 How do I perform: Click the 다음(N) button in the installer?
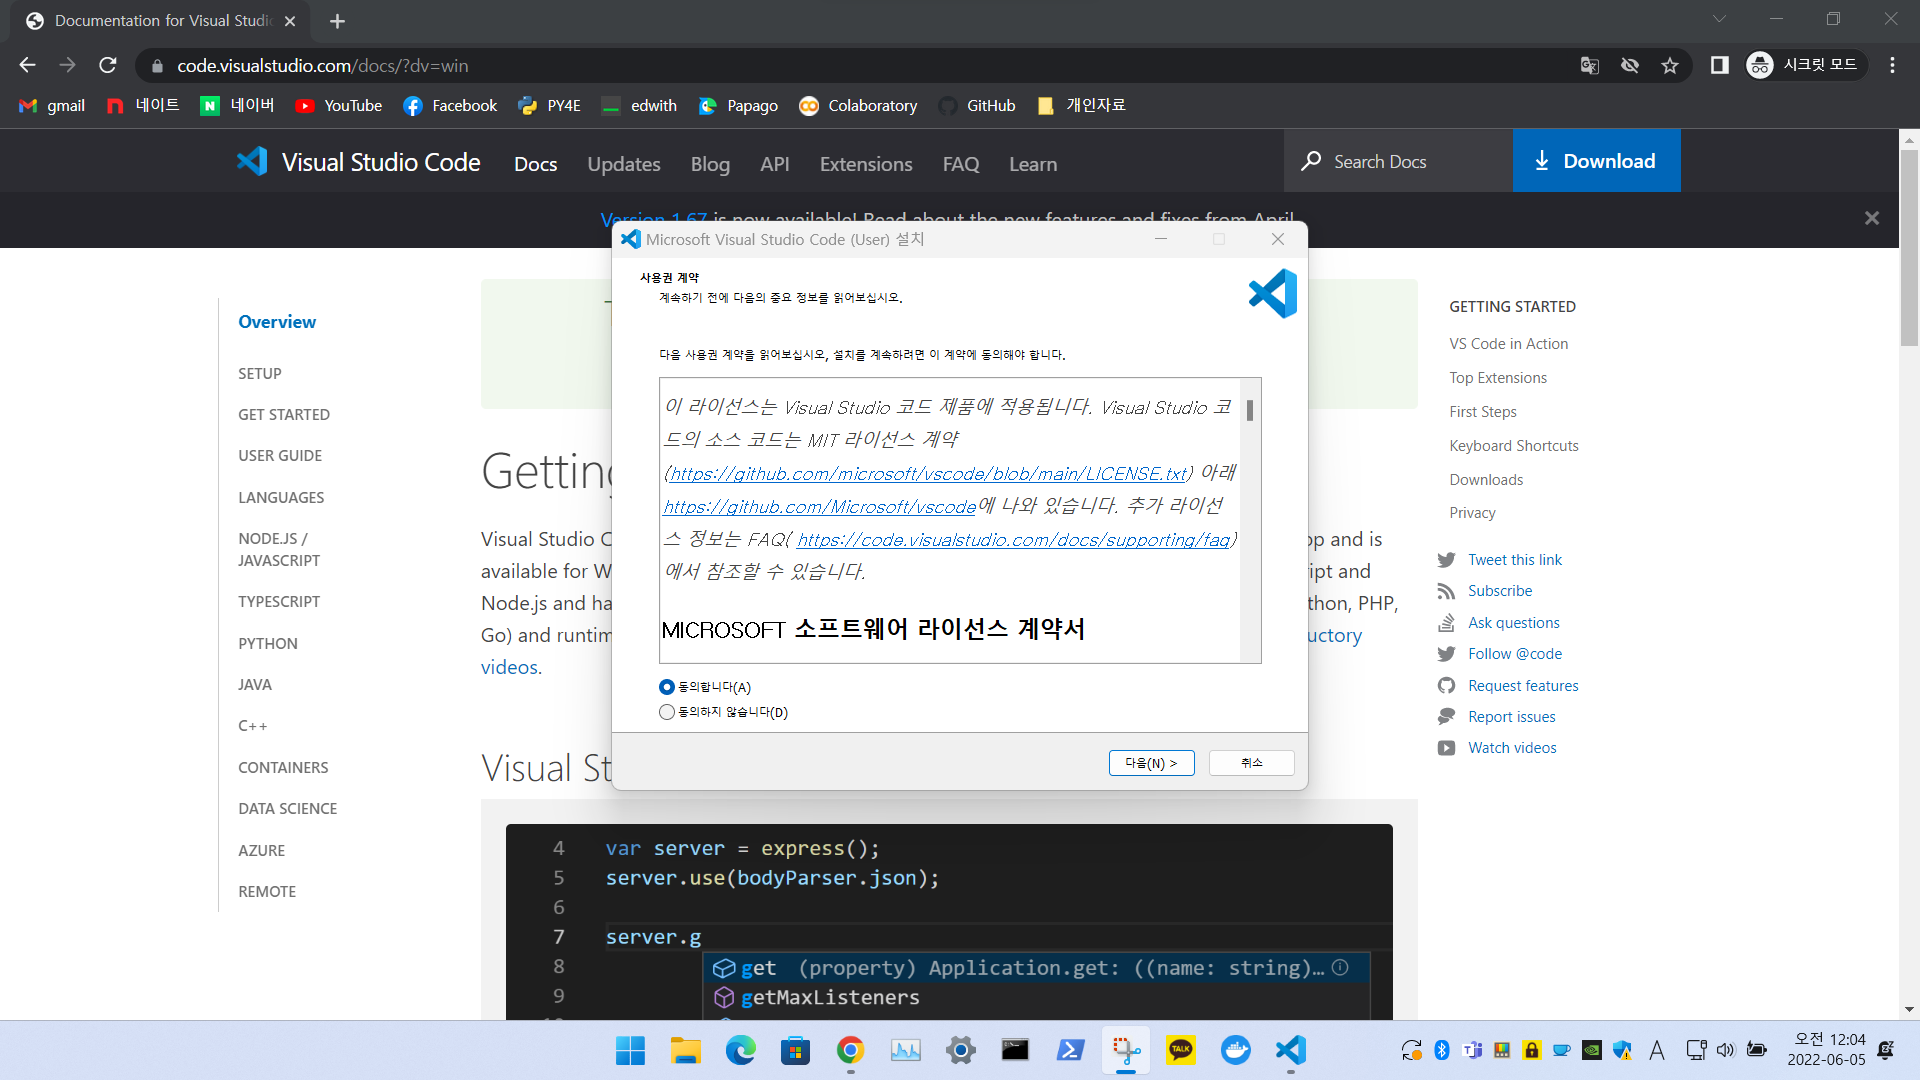tap(1151, 762)
